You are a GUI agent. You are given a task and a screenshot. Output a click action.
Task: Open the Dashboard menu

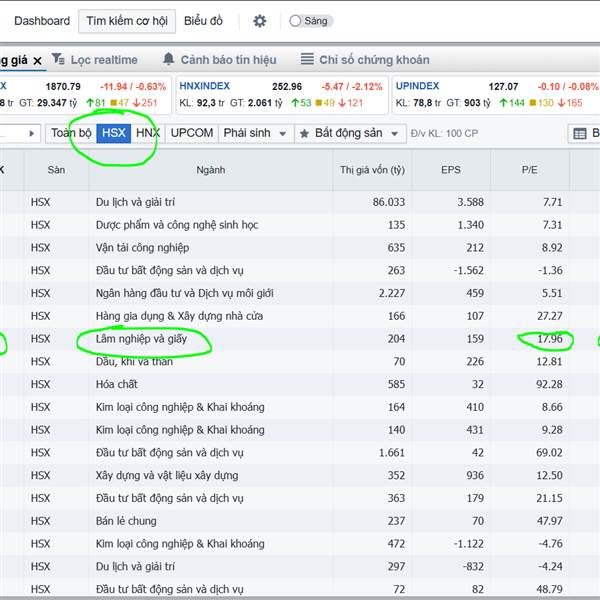[x=42, y=21]
